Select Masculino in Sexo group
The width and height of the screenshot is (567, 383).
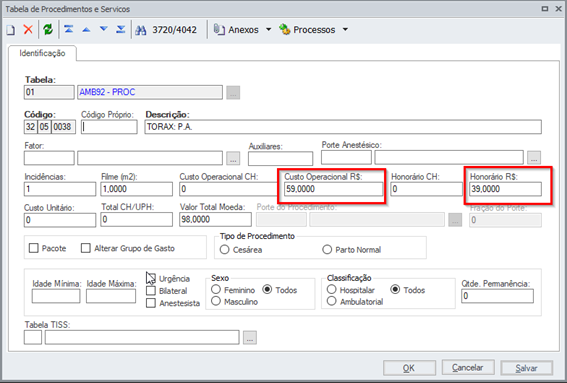[x=216, y=301]
